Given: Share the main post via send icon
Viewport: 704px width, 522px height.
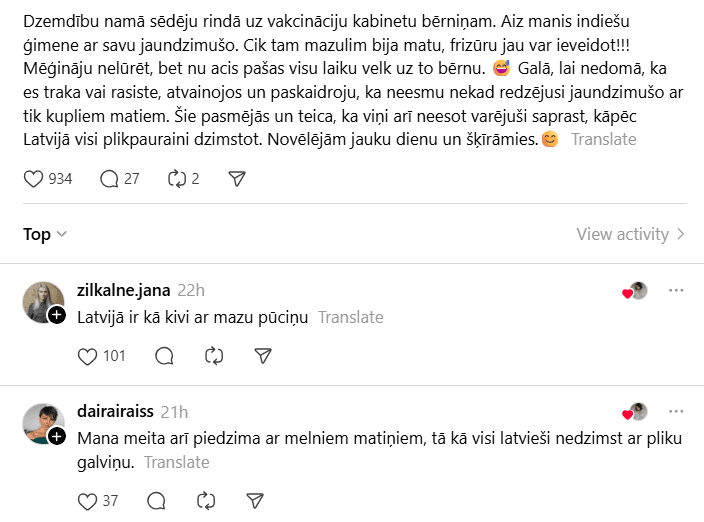Looking at the screenshot, I should 237,179.
